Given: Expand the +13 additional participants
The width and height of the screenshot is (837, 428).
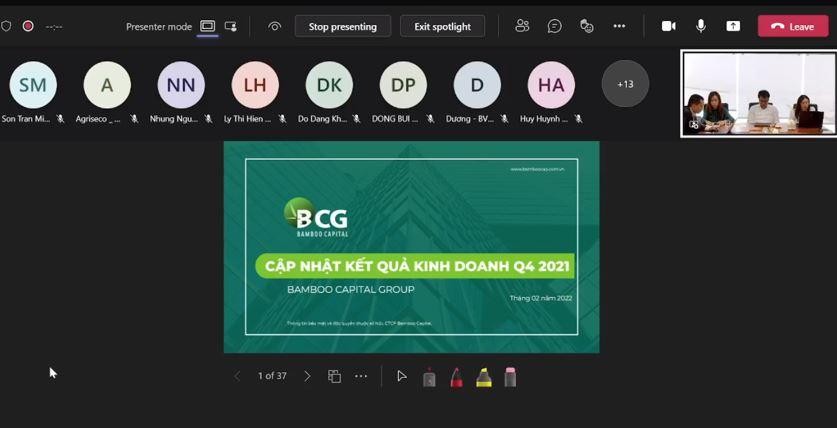Looking at the screenshot, I should pos(625,84).
